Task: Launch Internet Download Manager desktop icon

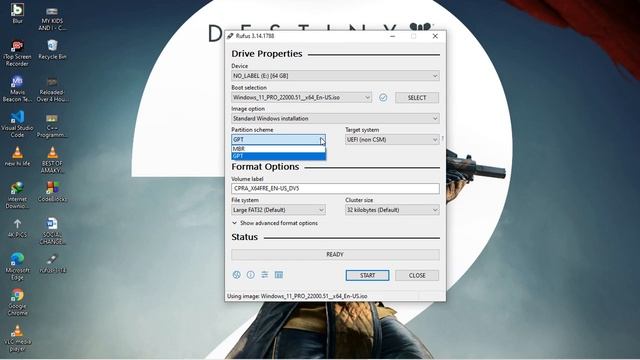Action: coord(17,196)
